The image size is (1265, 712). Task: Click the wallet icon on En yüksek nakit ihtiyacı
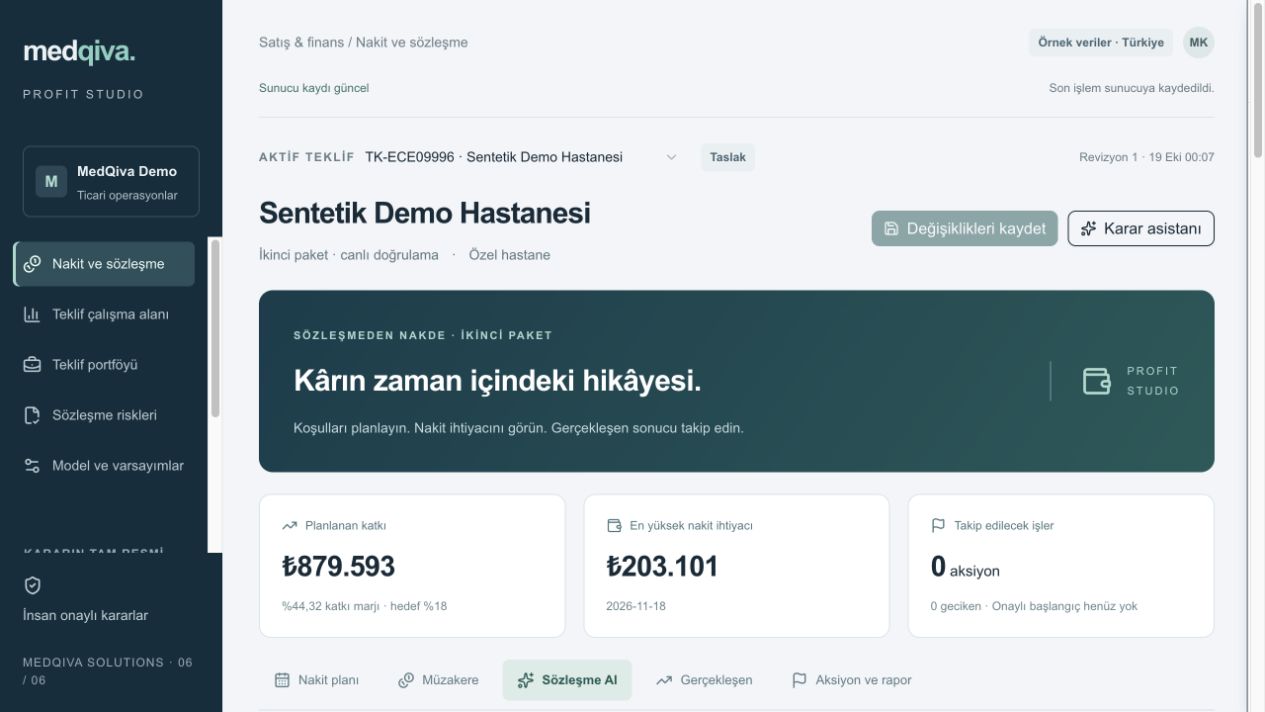click(614, 525)
